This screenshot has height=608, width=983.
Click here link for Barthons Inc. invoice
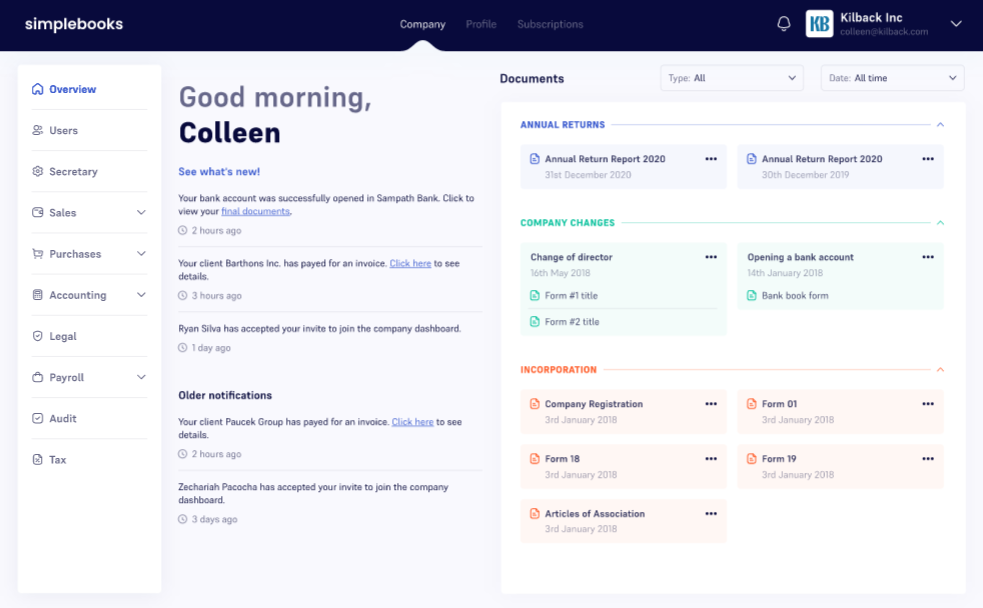tap(410, 263)
